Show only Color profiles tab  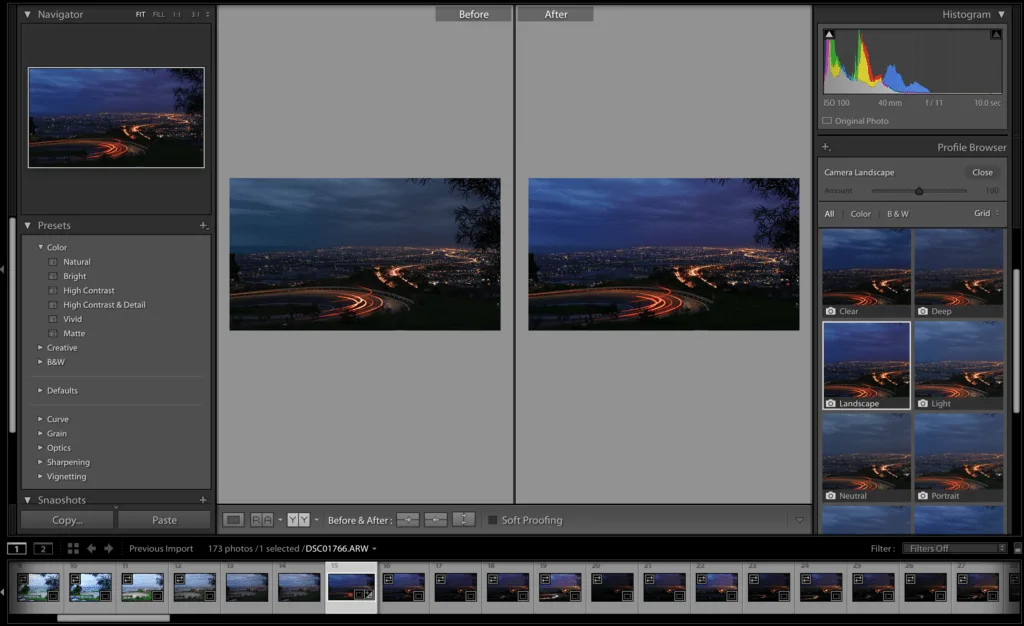pos(860,214)
